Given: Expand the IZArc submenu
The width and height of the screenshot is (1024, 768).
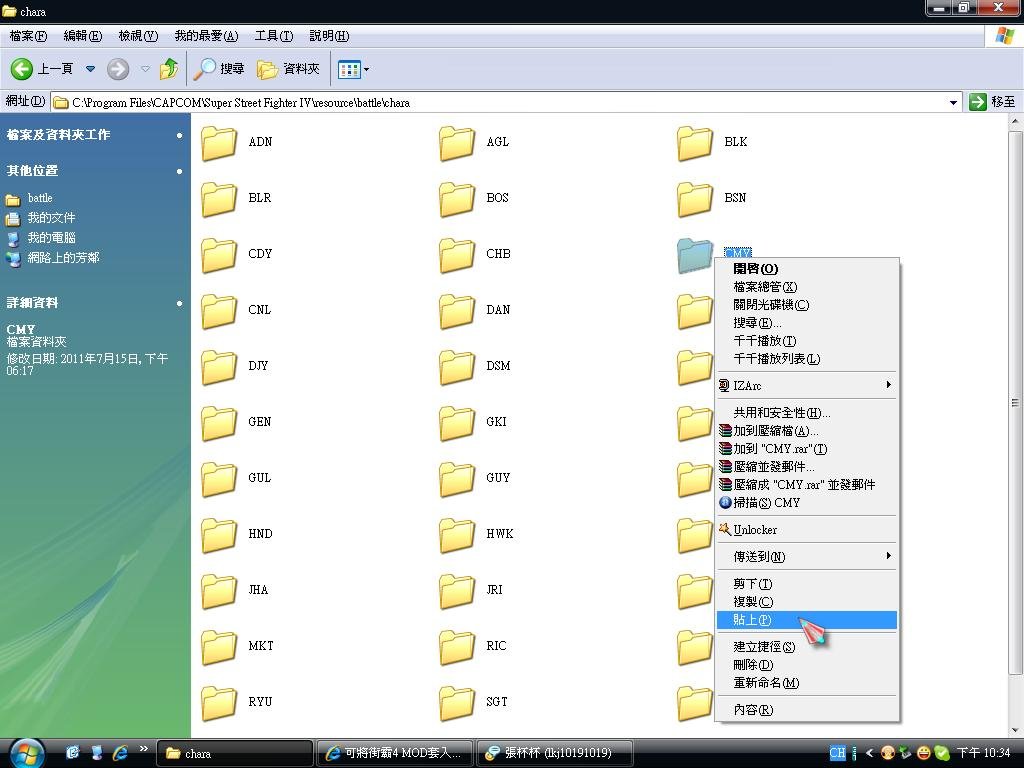Looking at the screenshot, I should tap(806, 385).
